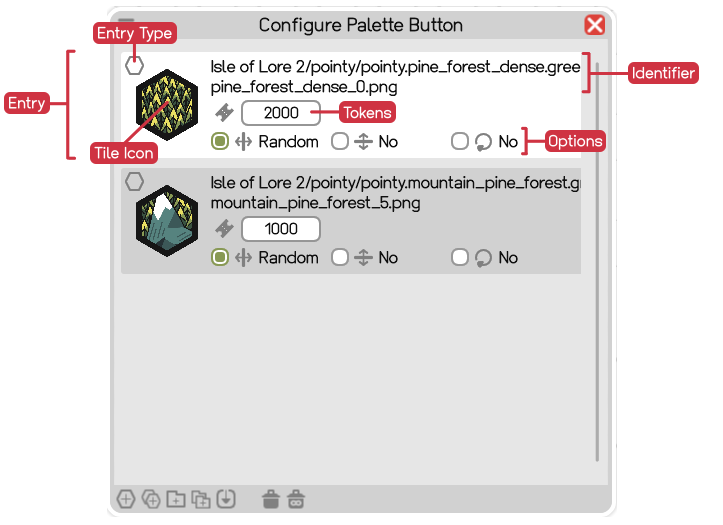Click the add multiple tiles icon

[151, 499]
